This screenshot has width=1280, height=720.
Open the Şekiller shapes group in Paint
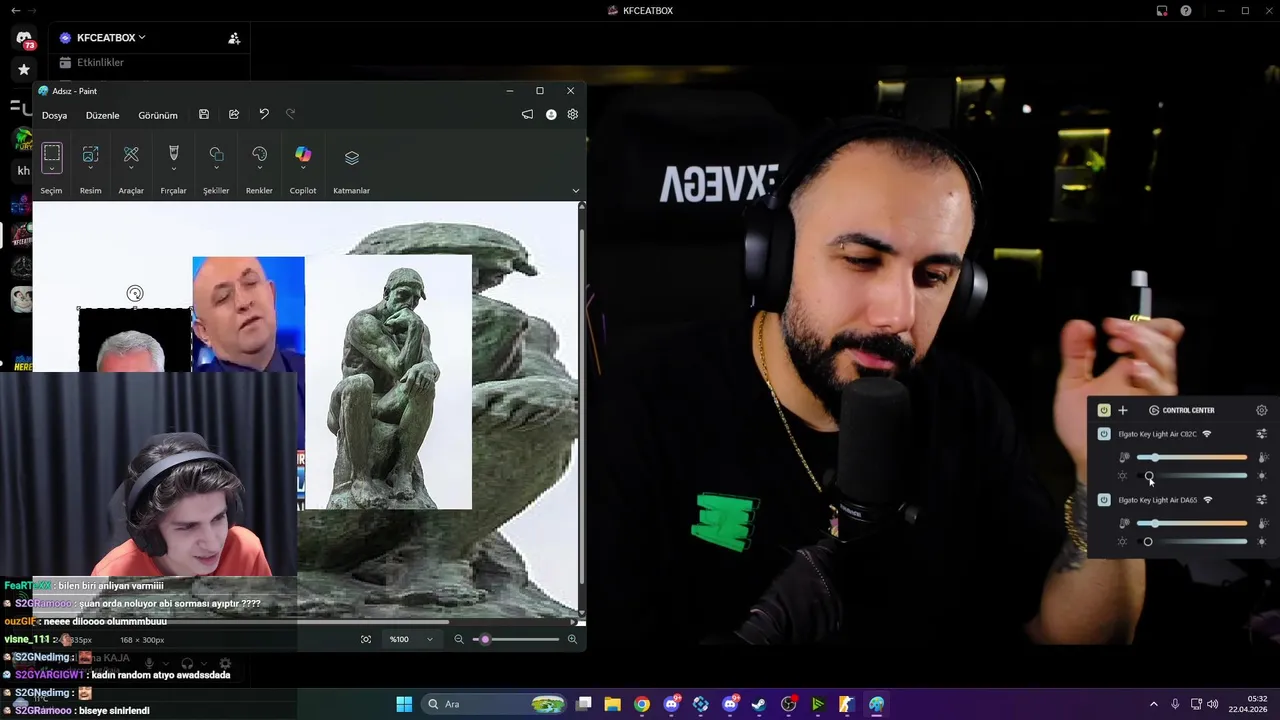(216, 155)
